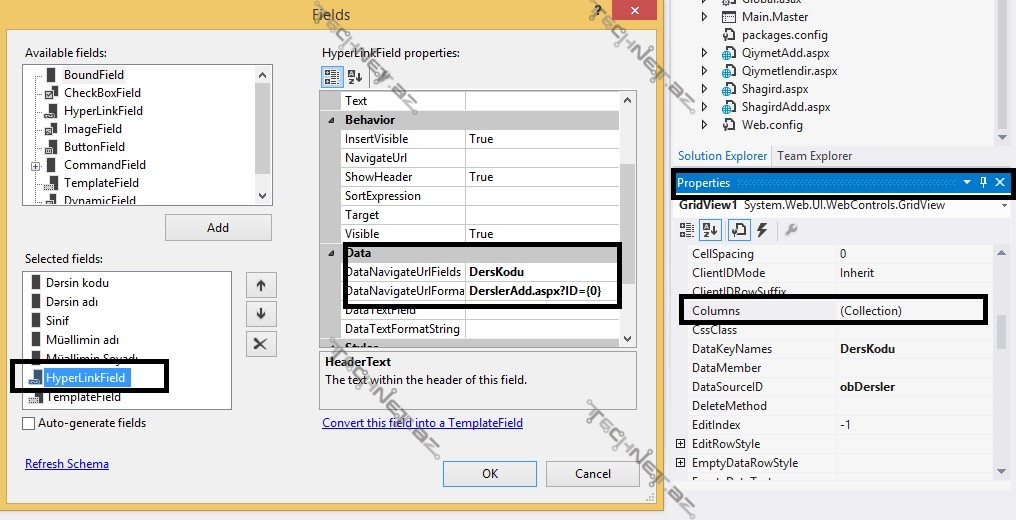Pin the Properties panel with the pushpin icon
The height and width of the screenshot is (520, 1016).
coord(983,183)
